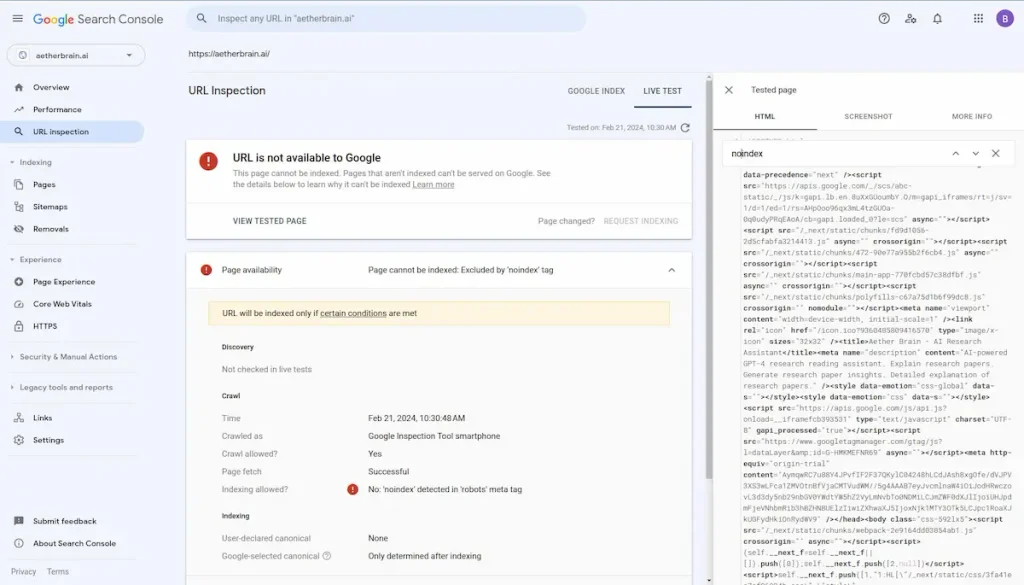Click the main content vertical scrollbar
This screenshot has width=1024, height=585.
(709, 281)
